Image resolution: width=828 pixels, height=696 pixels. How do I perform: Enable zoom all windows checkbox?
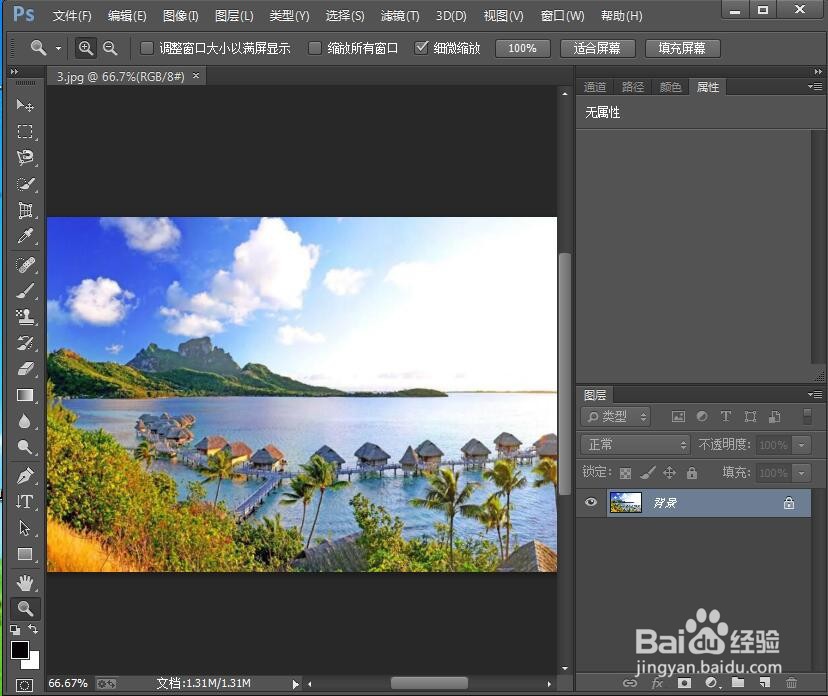315,48
